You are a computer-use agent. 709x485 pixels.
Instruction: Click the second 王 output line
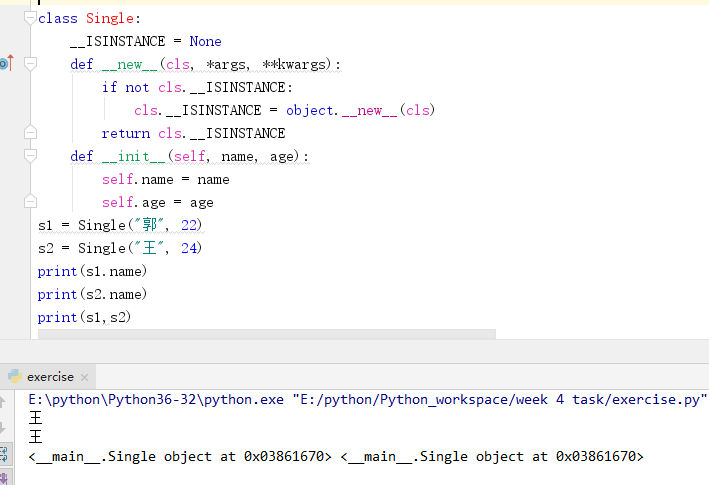pyautogui.click(x=36, y=437)
